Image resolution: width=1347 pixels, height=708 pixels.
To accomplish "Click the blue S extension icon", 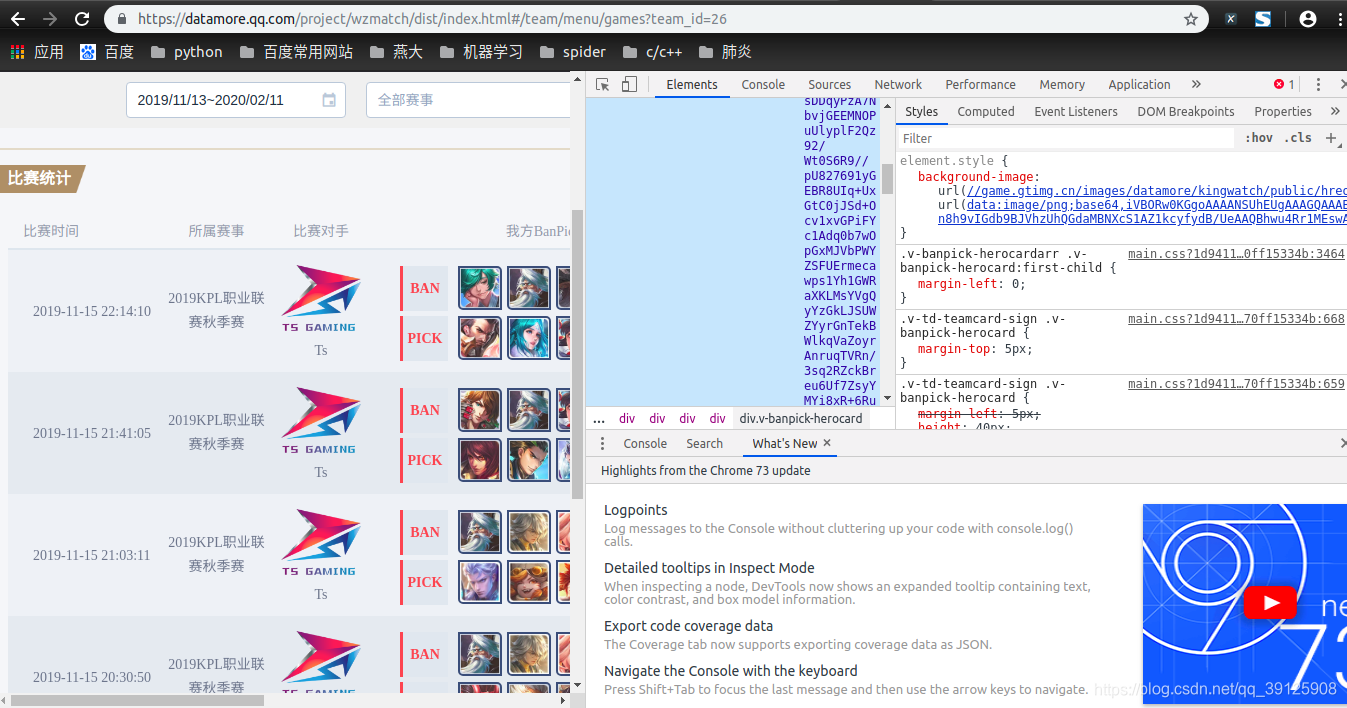I will [1263, 19].
